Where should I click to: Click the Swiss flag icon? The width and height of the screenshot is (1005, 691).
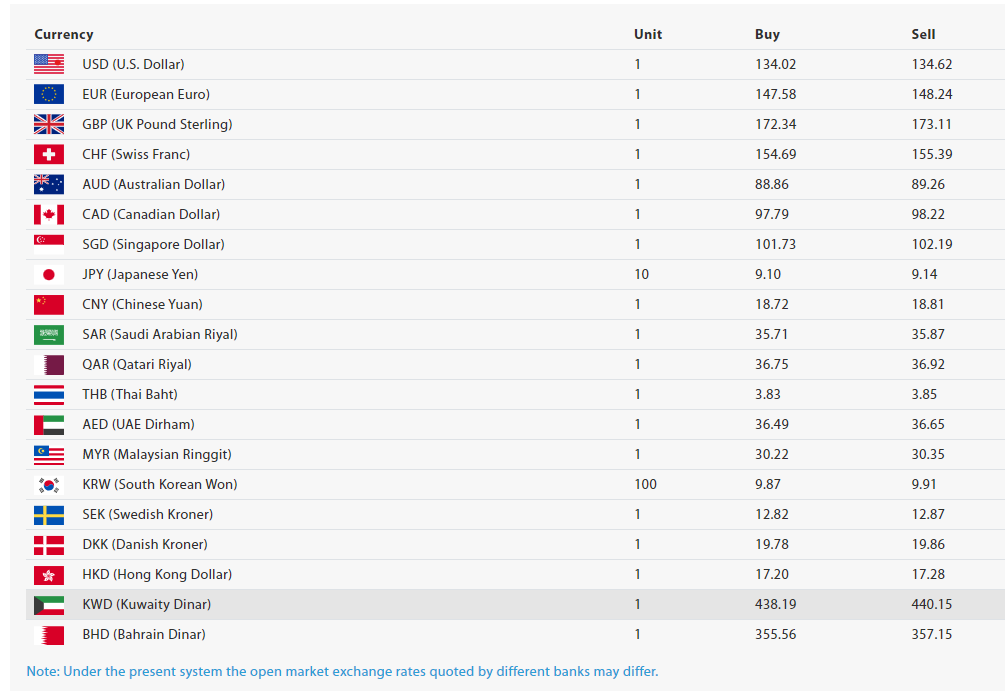pyautogui.click(x=48, y=154)
